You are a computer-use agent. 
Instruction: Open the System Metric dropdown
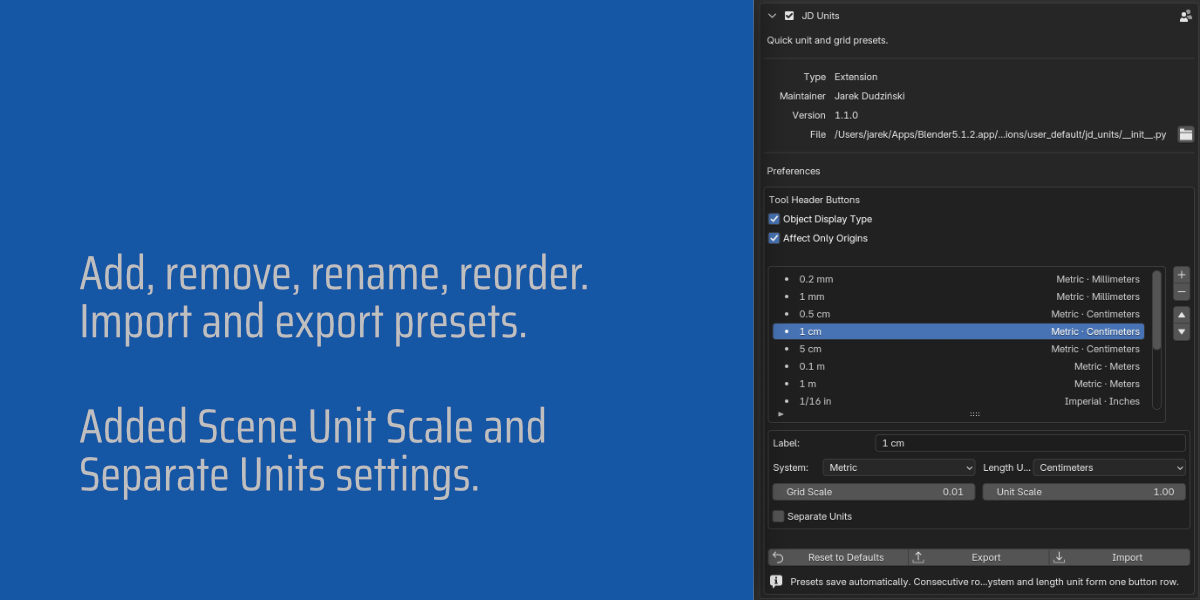899,467
